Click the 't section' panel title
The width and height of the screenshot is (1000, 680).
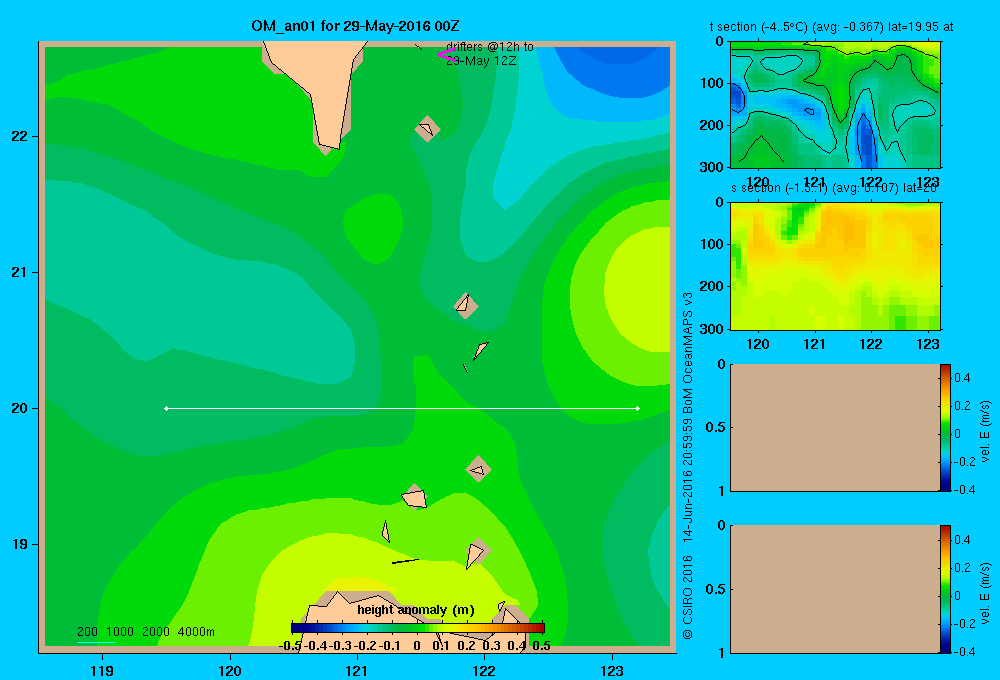tap(832, 27)
